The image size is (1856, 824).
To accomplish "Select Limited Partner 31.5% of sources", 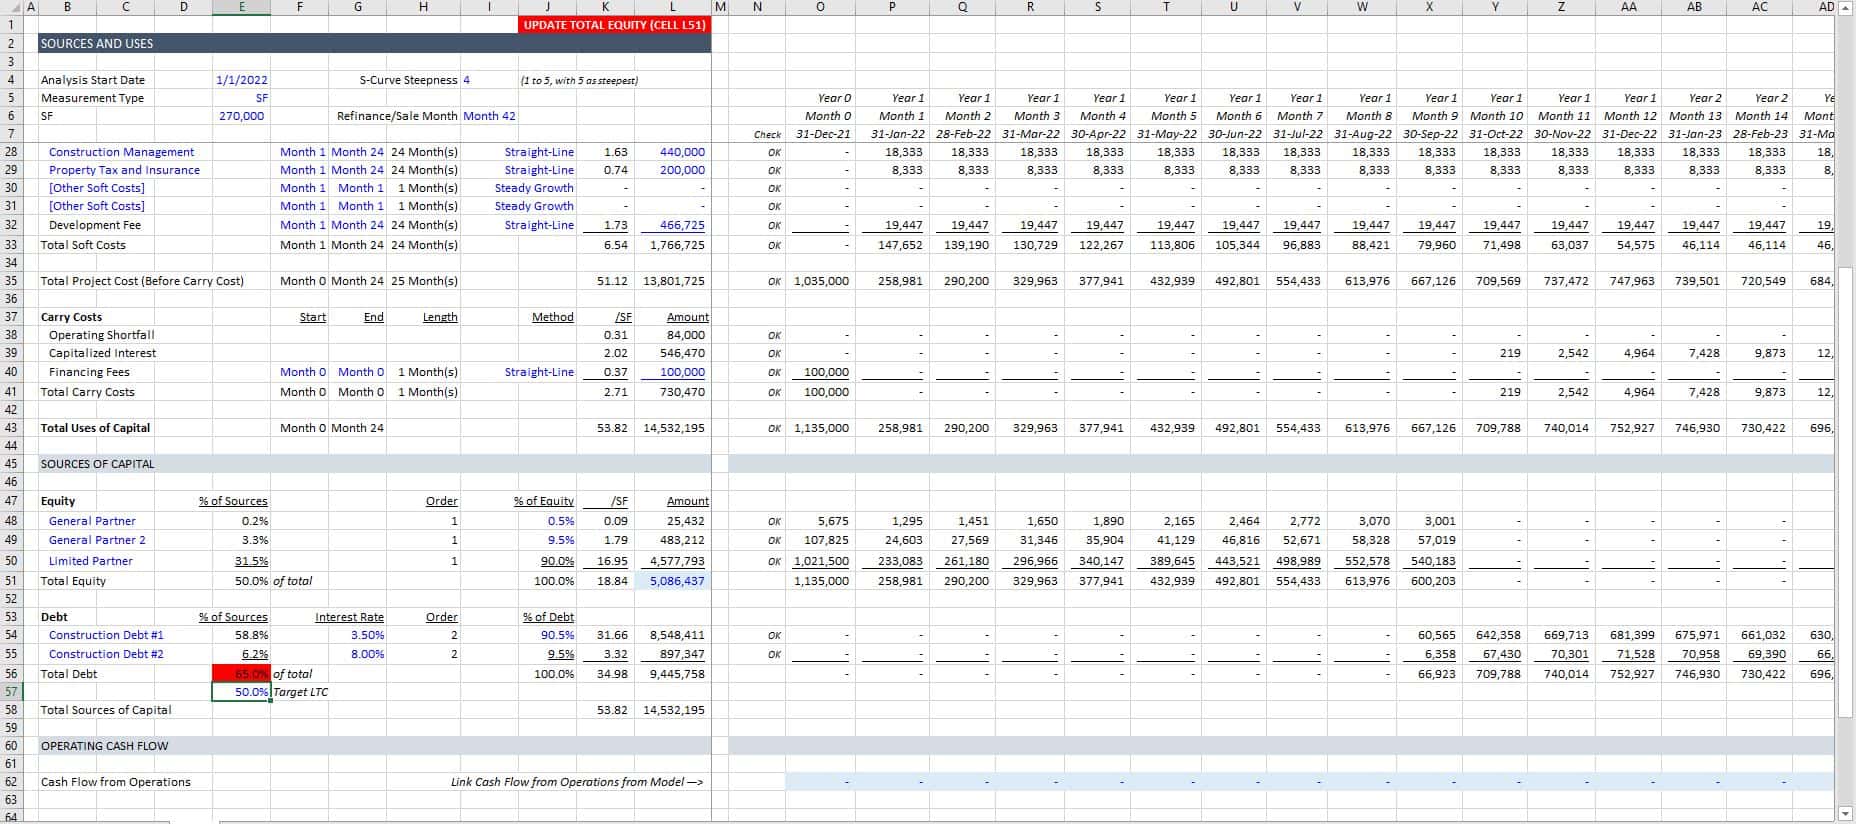I will (251, 561).
